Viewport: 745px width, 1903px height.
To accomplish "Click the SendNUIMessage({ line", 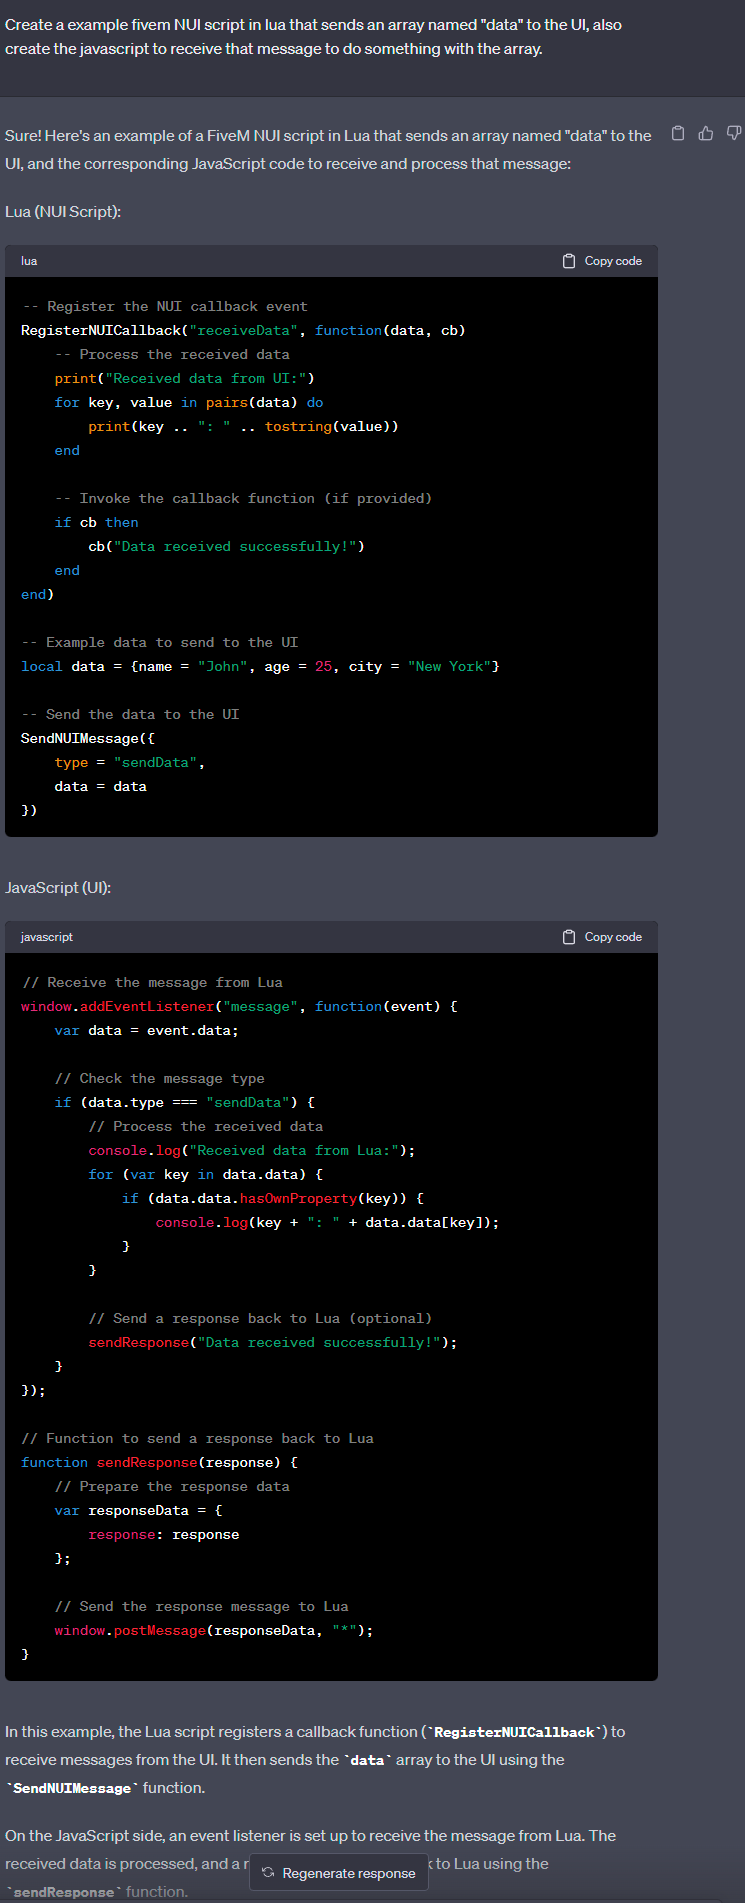I will pos(88,738).
